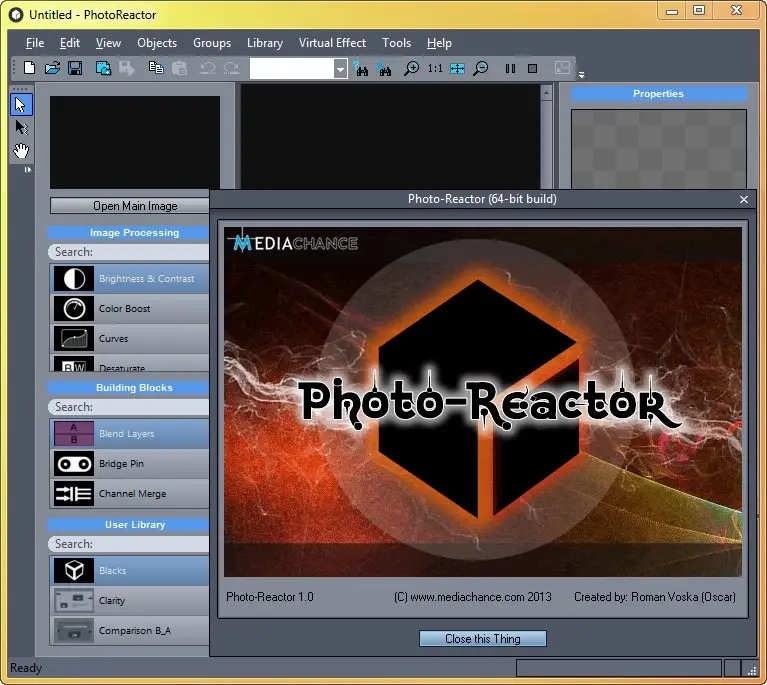Select the secondary arrow selection tool
Image resolution: width=767 pixels, height=685 pixels.
(x=21, y=128)
